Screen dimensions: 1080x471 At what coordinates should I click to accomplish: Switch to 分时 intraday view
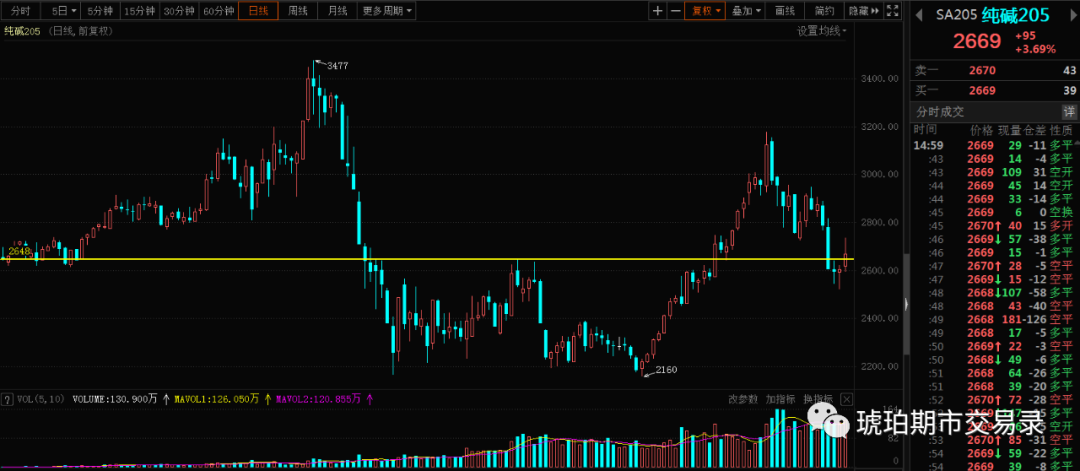click(x=21, y=11)
